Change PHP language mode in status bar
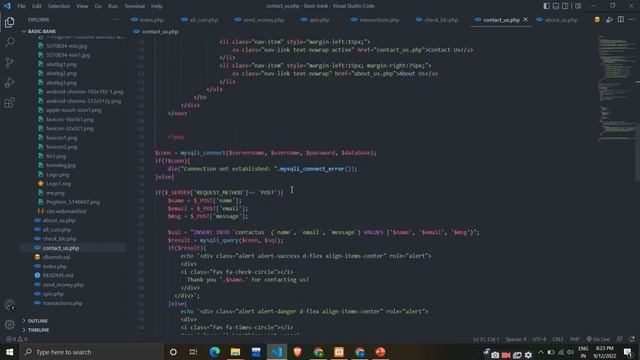Screen dimensions: 640x360 [575, 339]
